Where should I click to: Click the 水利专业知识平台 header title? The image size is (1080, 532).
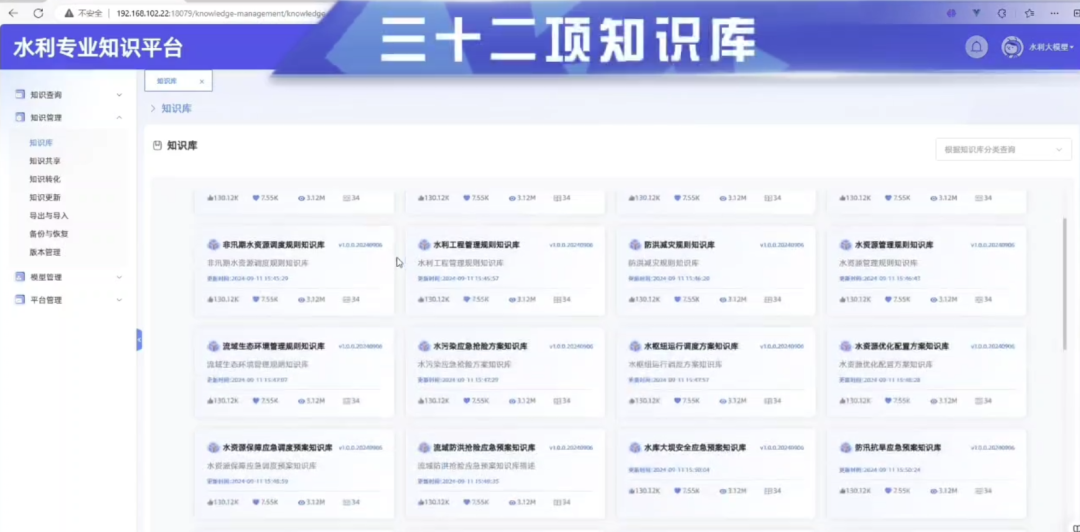coord(98,48)
